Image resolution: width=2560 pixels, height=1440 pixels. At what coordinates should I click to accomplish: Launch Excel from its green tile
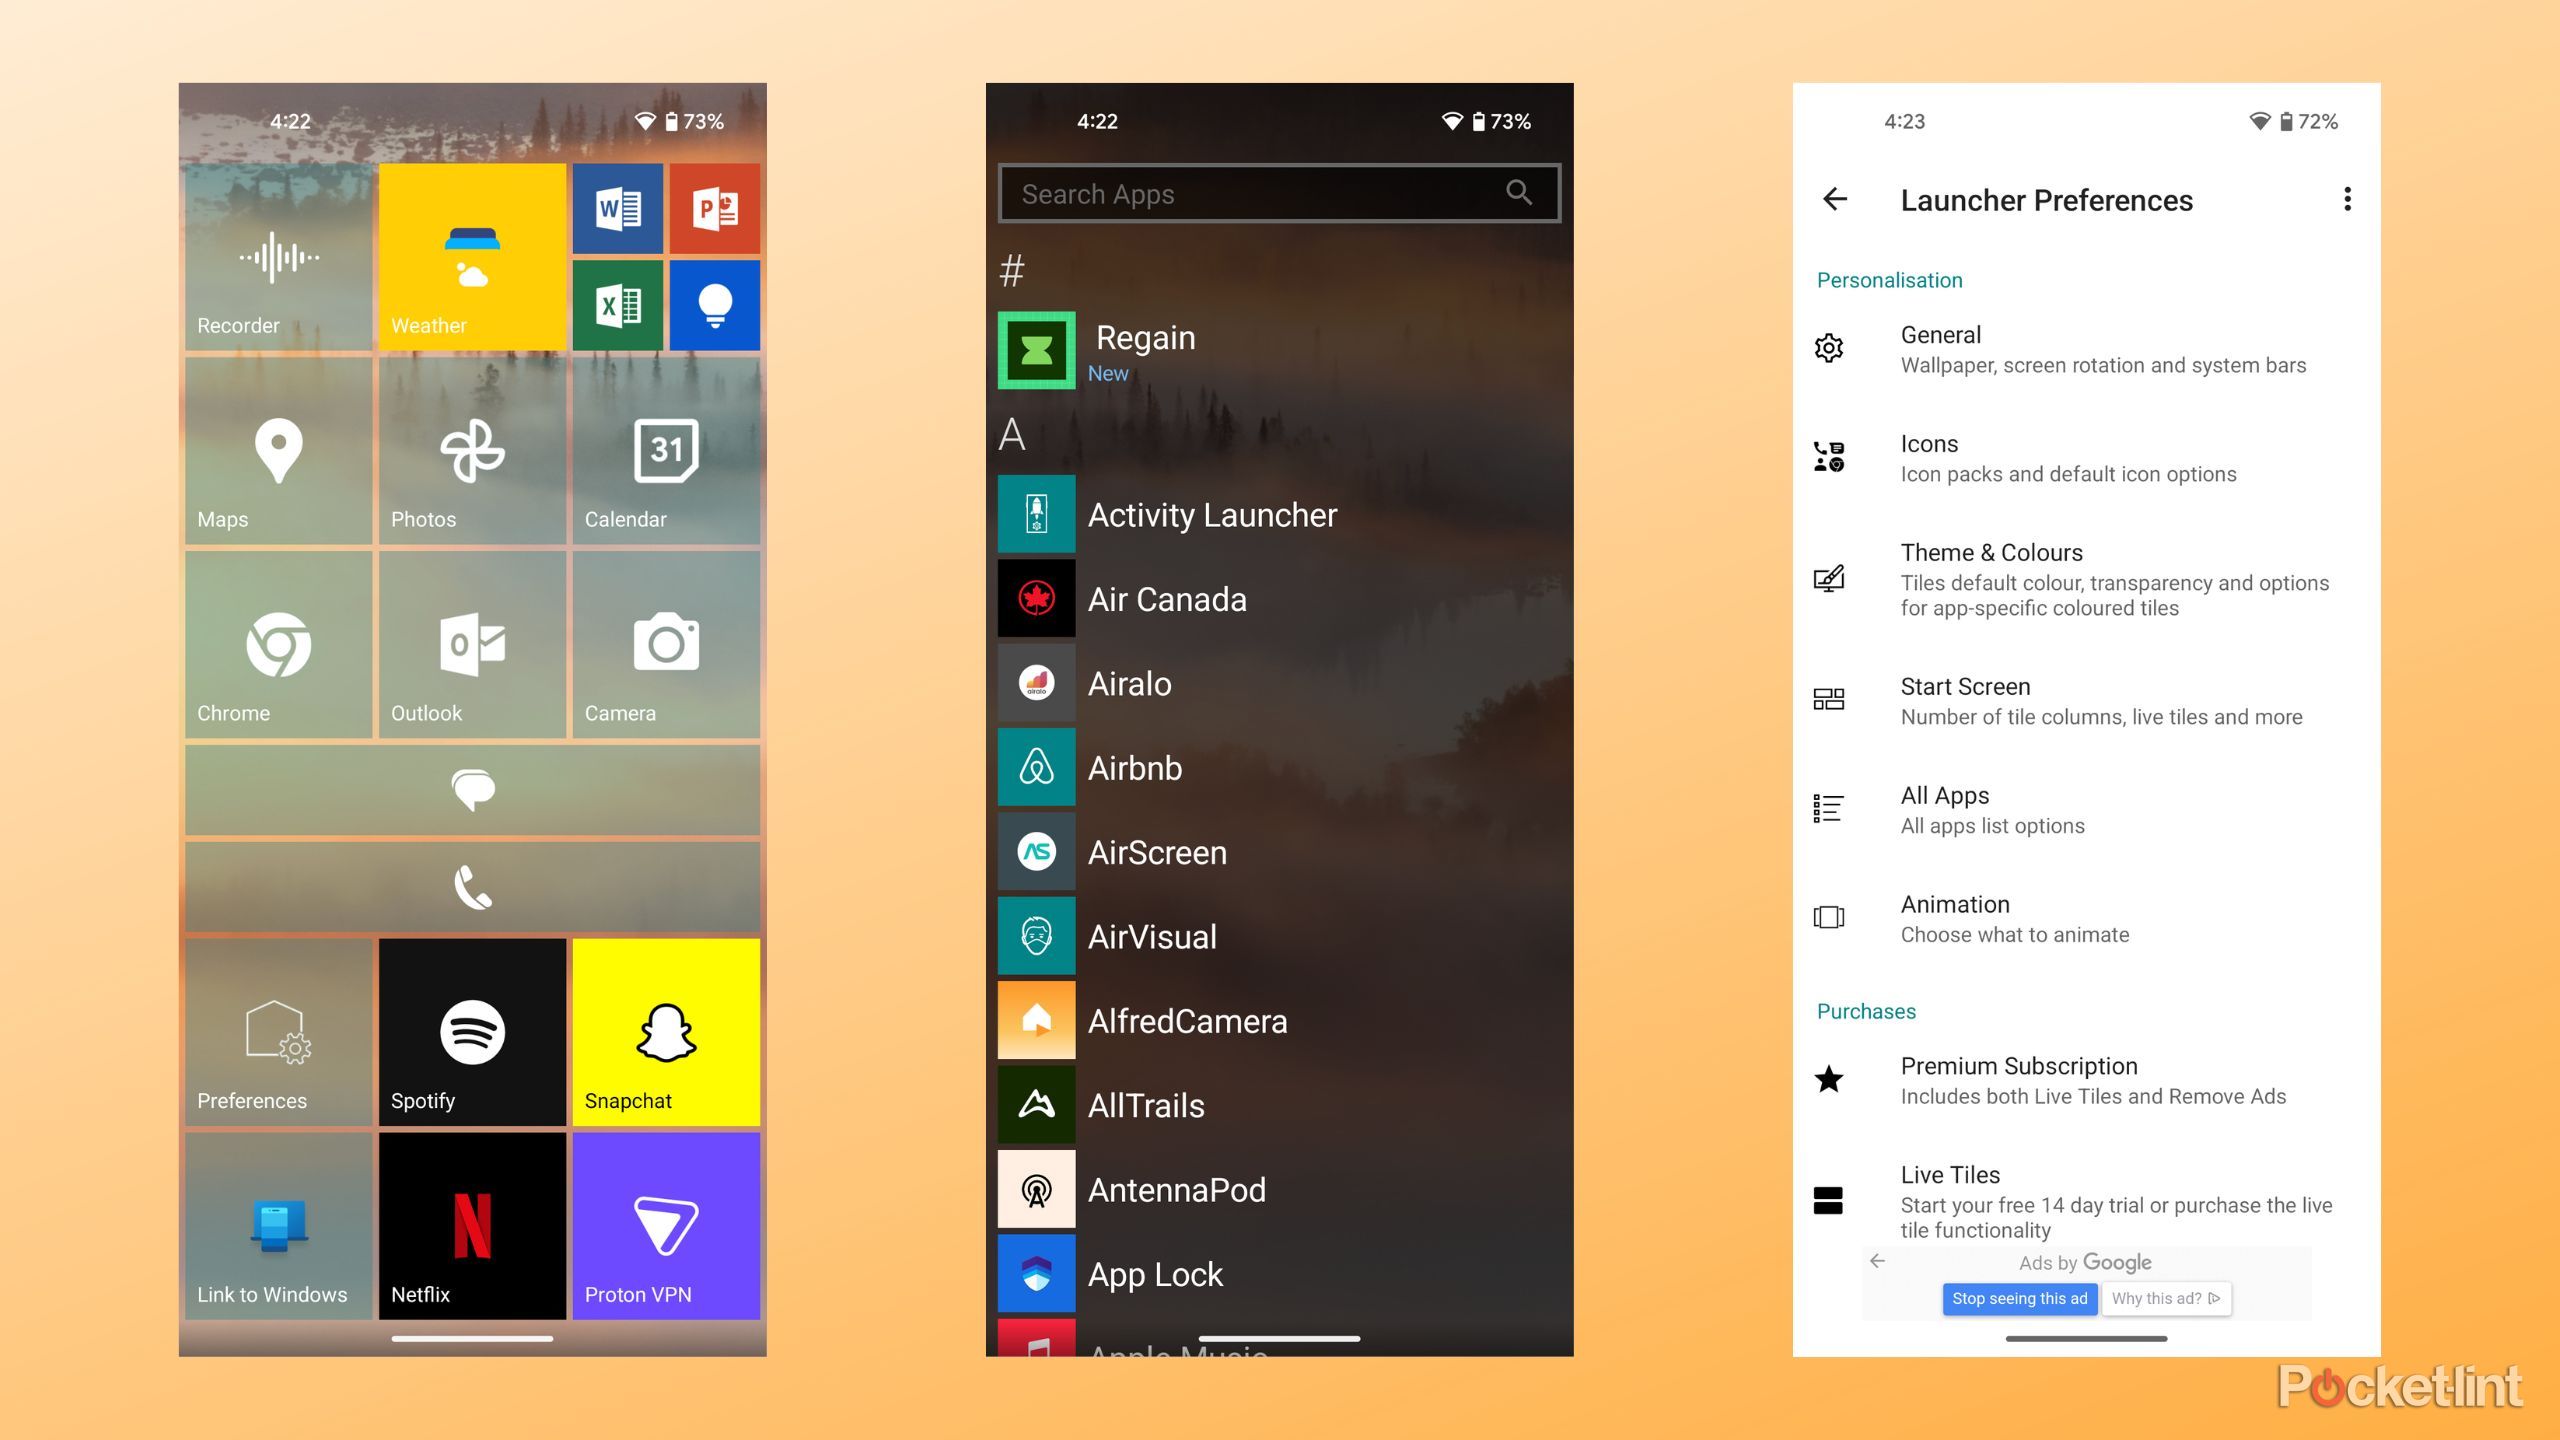point(616,305)
